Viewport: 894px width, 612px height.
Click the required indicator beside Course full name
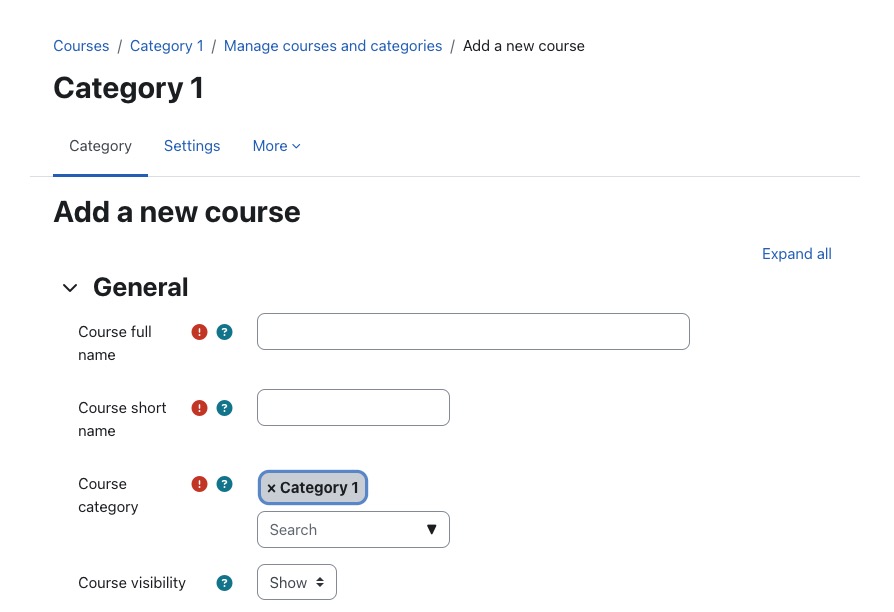click(199, 331)
